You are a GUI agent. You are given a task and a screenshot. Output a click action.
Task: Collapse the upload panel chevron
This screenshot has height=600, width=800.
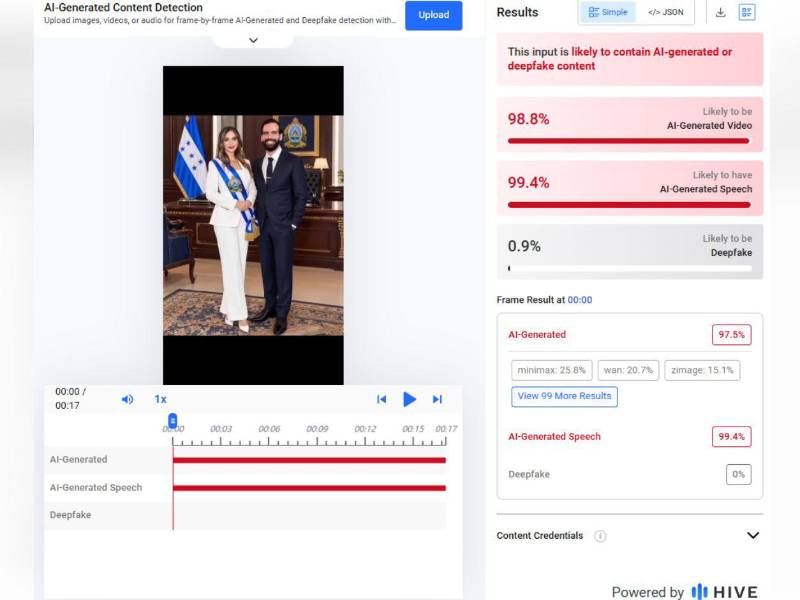(253, 40)
